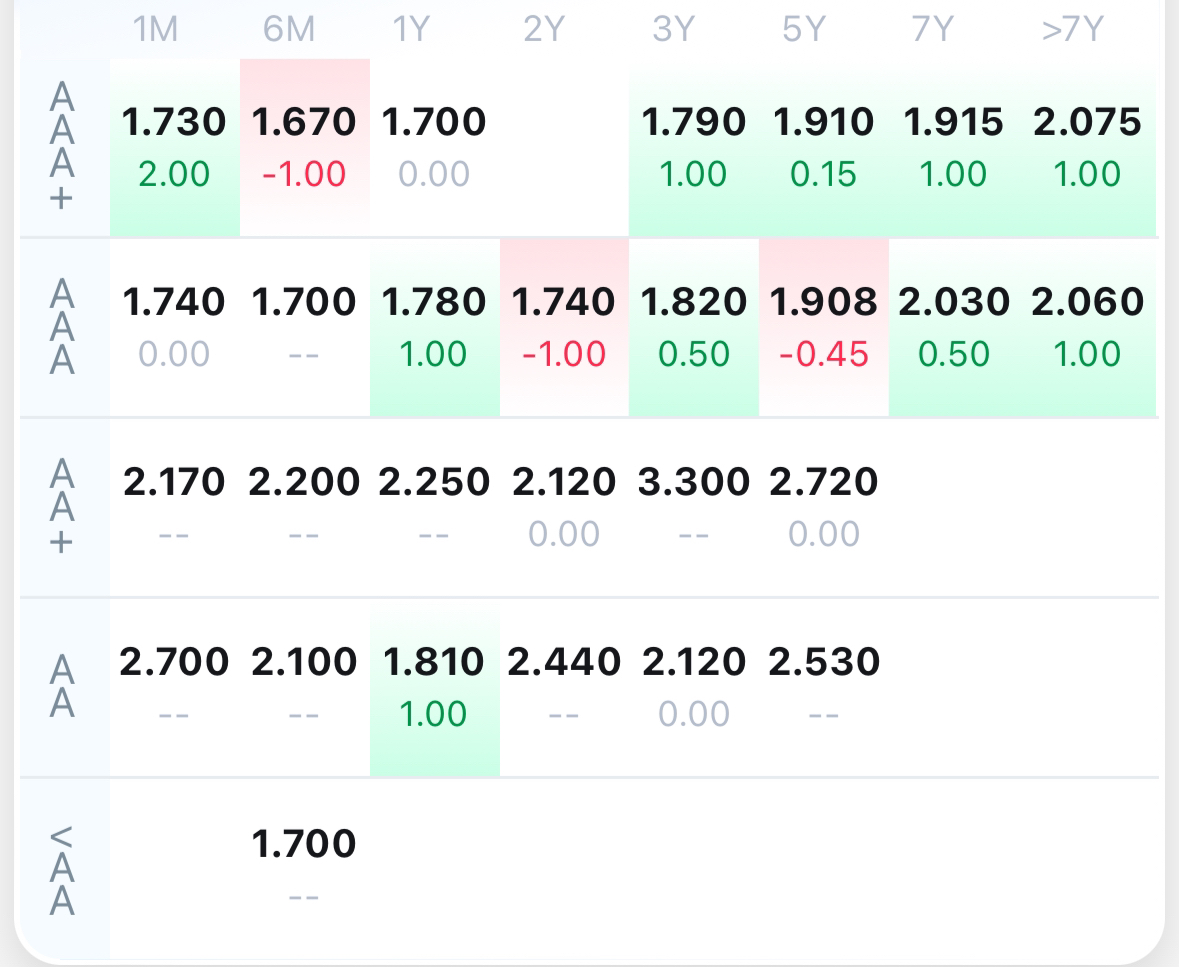Select the 1.700 <AAA 6M cell
Screen dimensions: 1179x967
305,869
